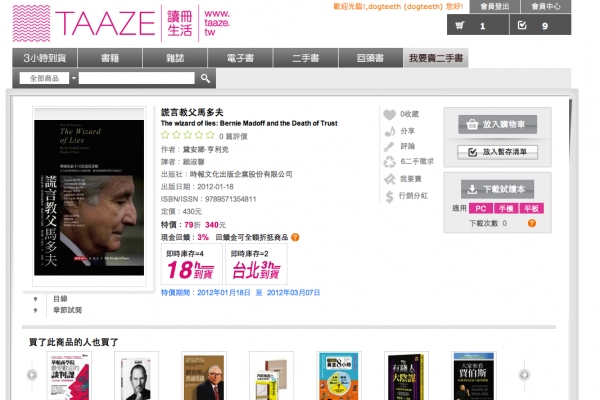
Task: Click the ISBN text 9789571354811
Action: 231,199
